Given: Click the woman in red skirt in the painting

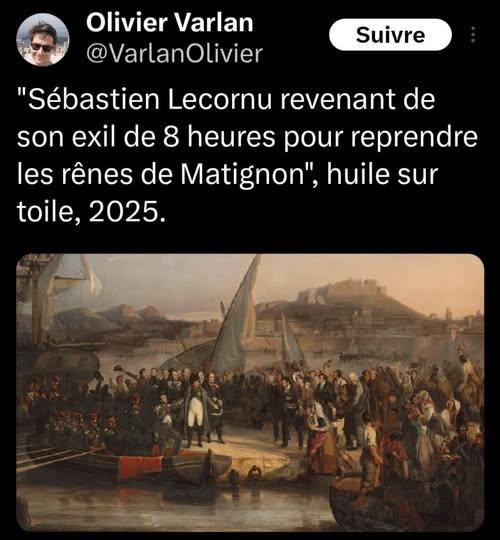Looking at the screenshot, I should [320, 437].
